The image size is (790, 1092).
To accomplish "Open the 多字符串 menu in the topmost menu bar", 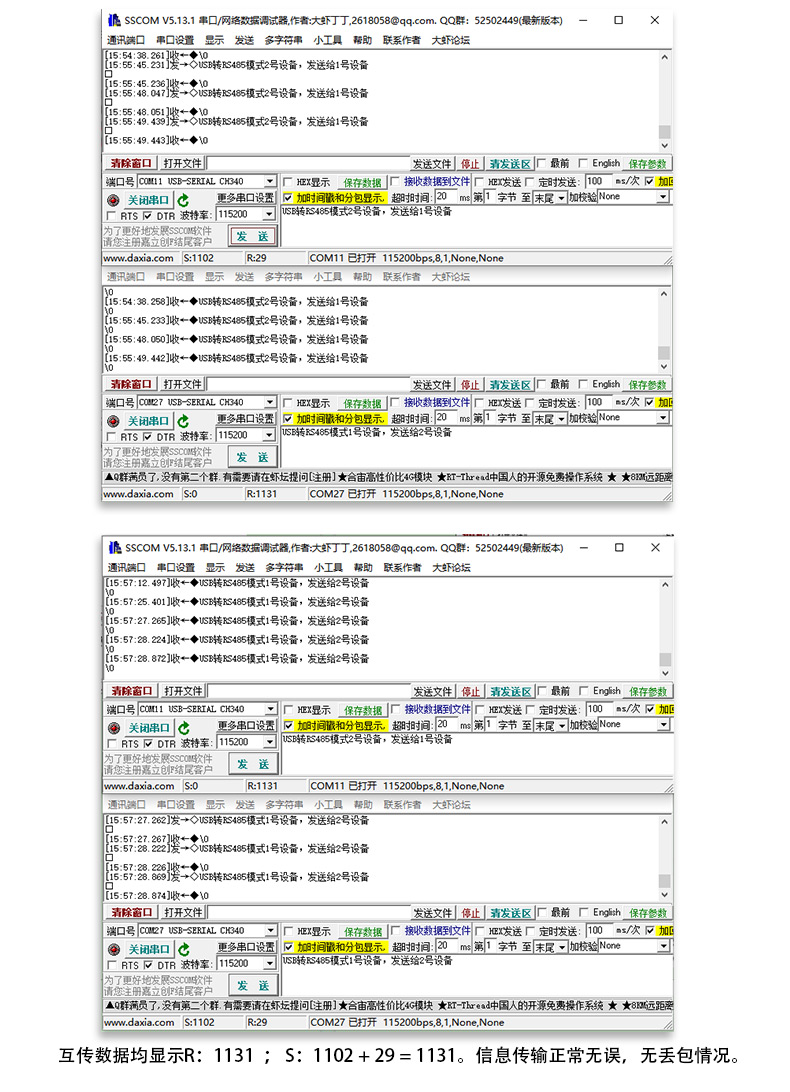I will coord(283,40).
